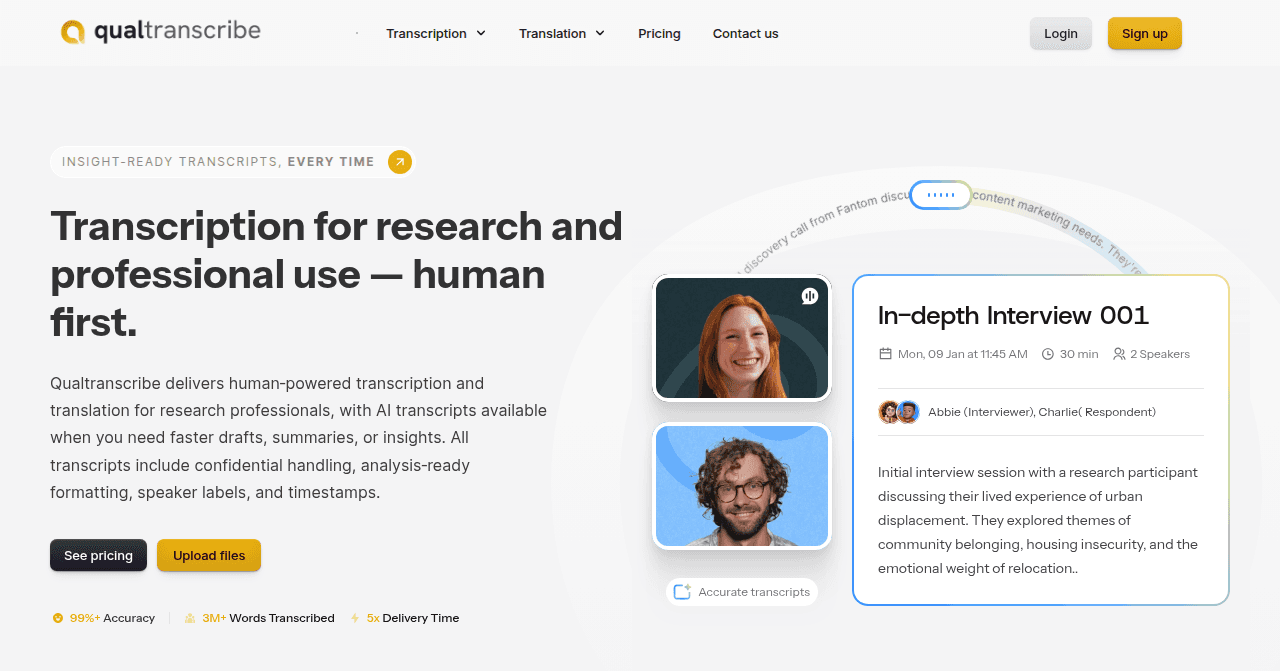Click the 30 min duration text
Image resolution: width=1280 pixels, height=671 pixels.
click(1079, 354)
